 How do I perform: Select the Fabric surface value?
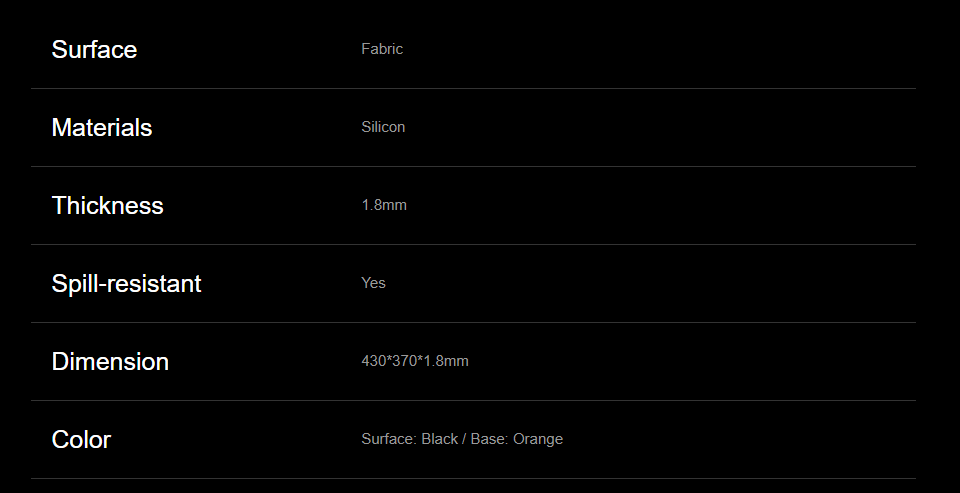click(382, 49)
